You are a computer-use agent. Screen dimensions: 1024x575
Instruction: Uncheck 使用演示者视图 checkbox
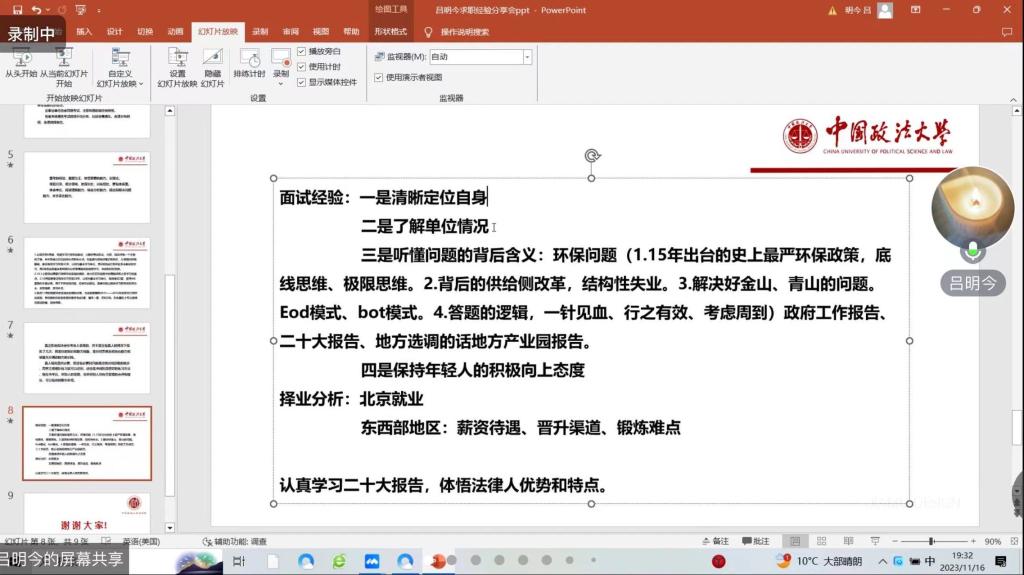378,77
